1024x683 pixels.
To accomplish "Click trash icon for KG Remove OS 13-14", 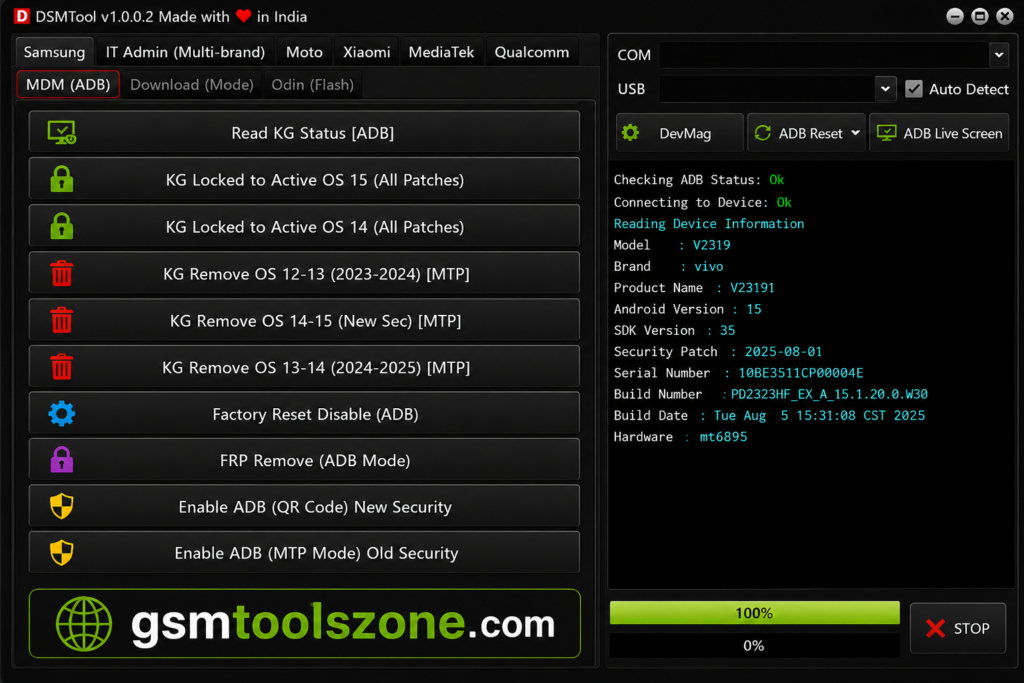I will tap(61, 367).
